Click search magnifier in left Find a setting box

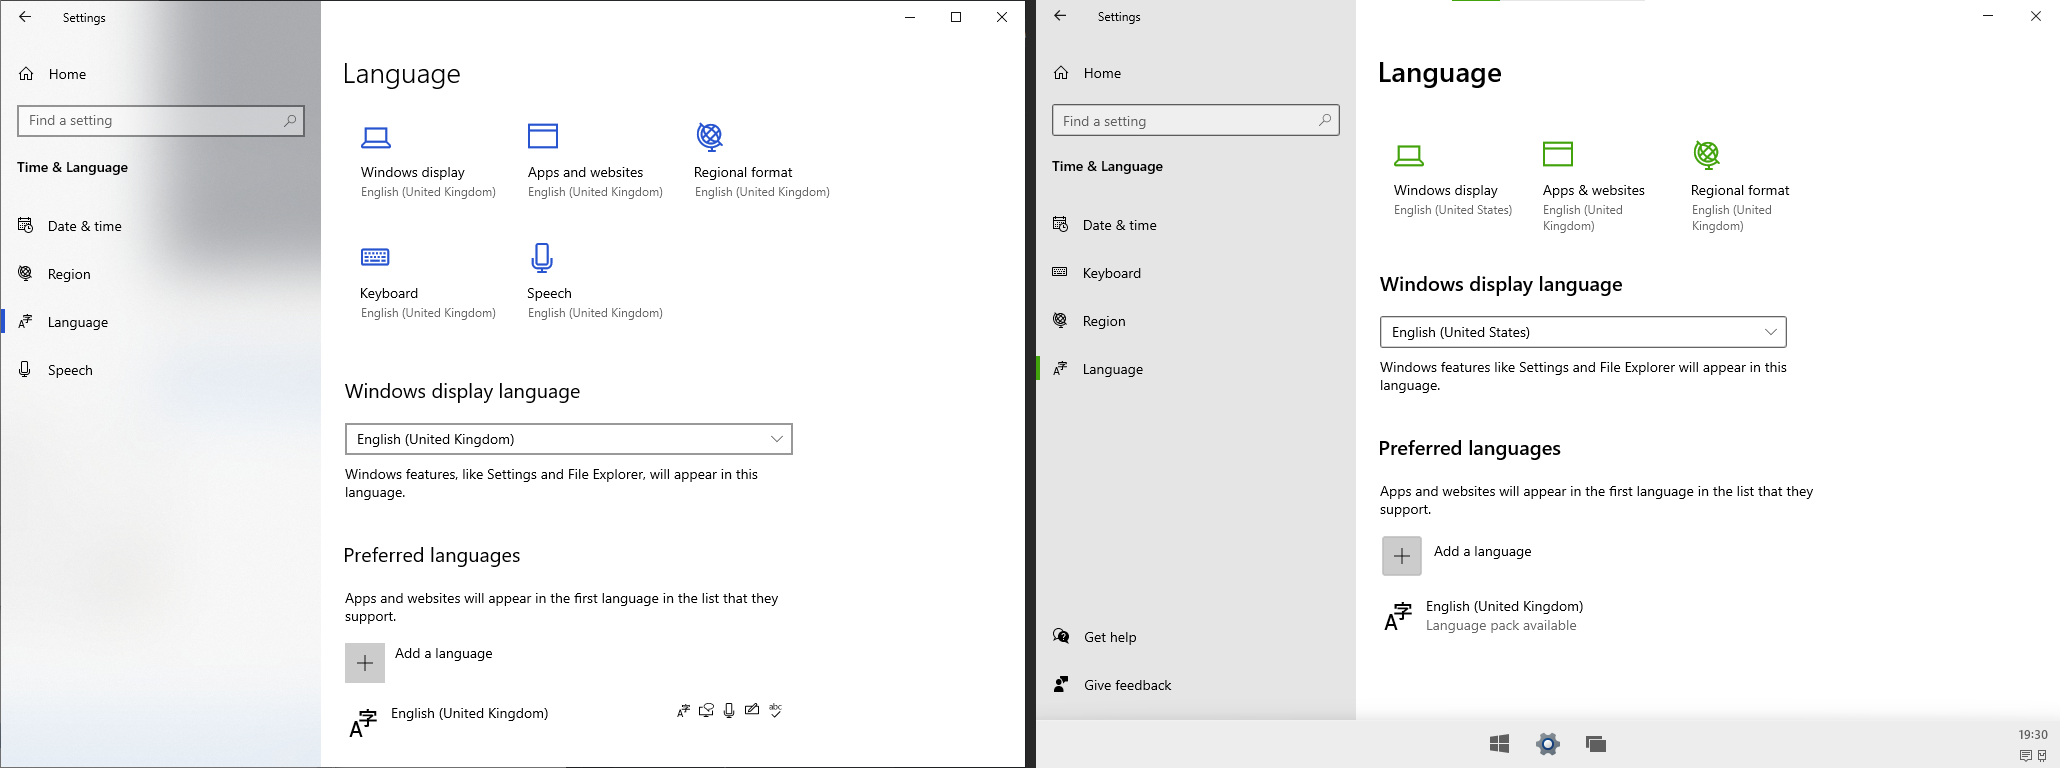(x=290, y=120)
